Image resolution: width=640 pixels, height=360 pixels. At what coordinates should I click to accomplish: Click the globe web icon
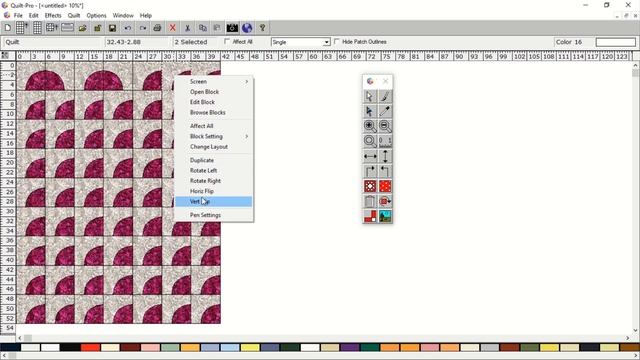247,28
